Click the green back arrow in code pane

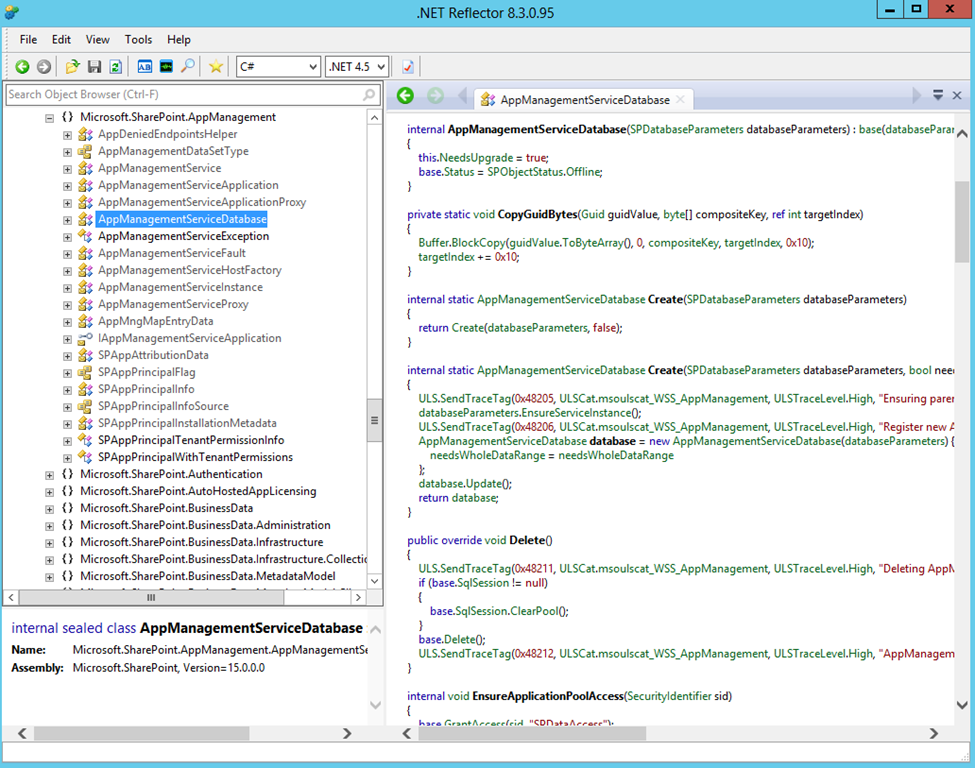[405, 96]
